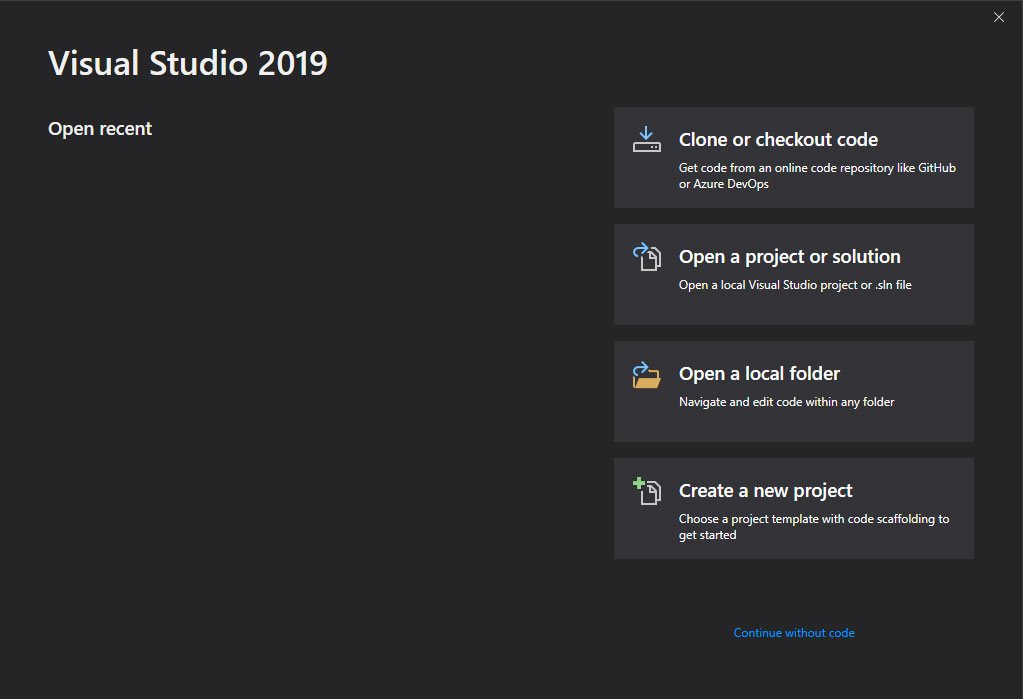Click text 'Navigate and edit code within any folder'

tap(786, 402)
